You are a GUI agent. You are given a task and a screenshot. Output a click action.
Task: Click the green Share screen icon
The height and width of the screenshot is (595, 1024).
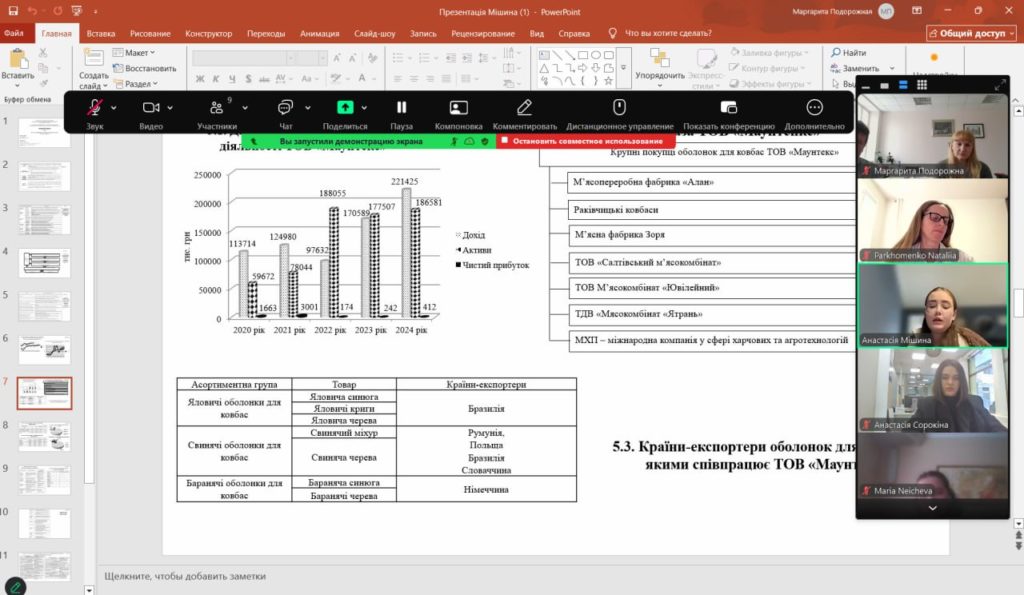click(344, 108)
